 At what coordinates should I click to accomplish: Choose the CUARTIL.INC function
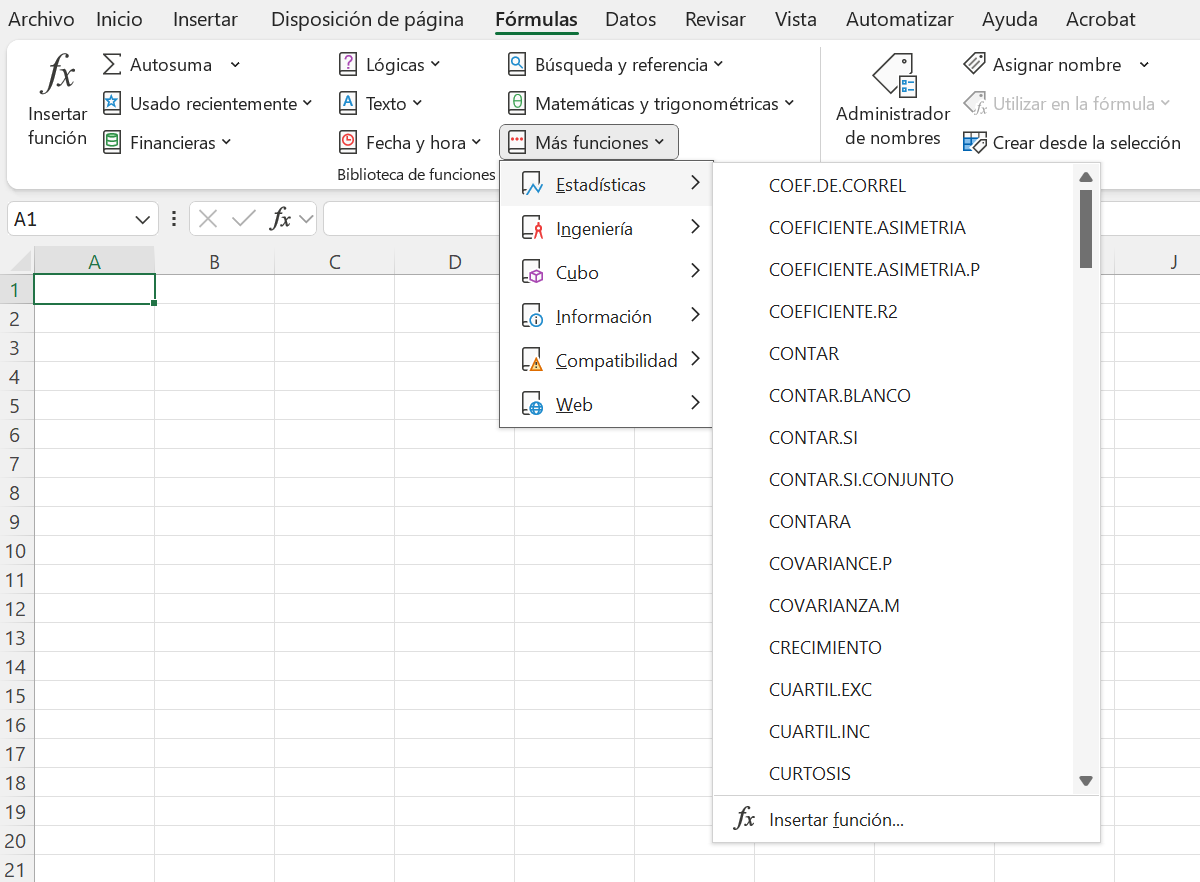point(819,732)
